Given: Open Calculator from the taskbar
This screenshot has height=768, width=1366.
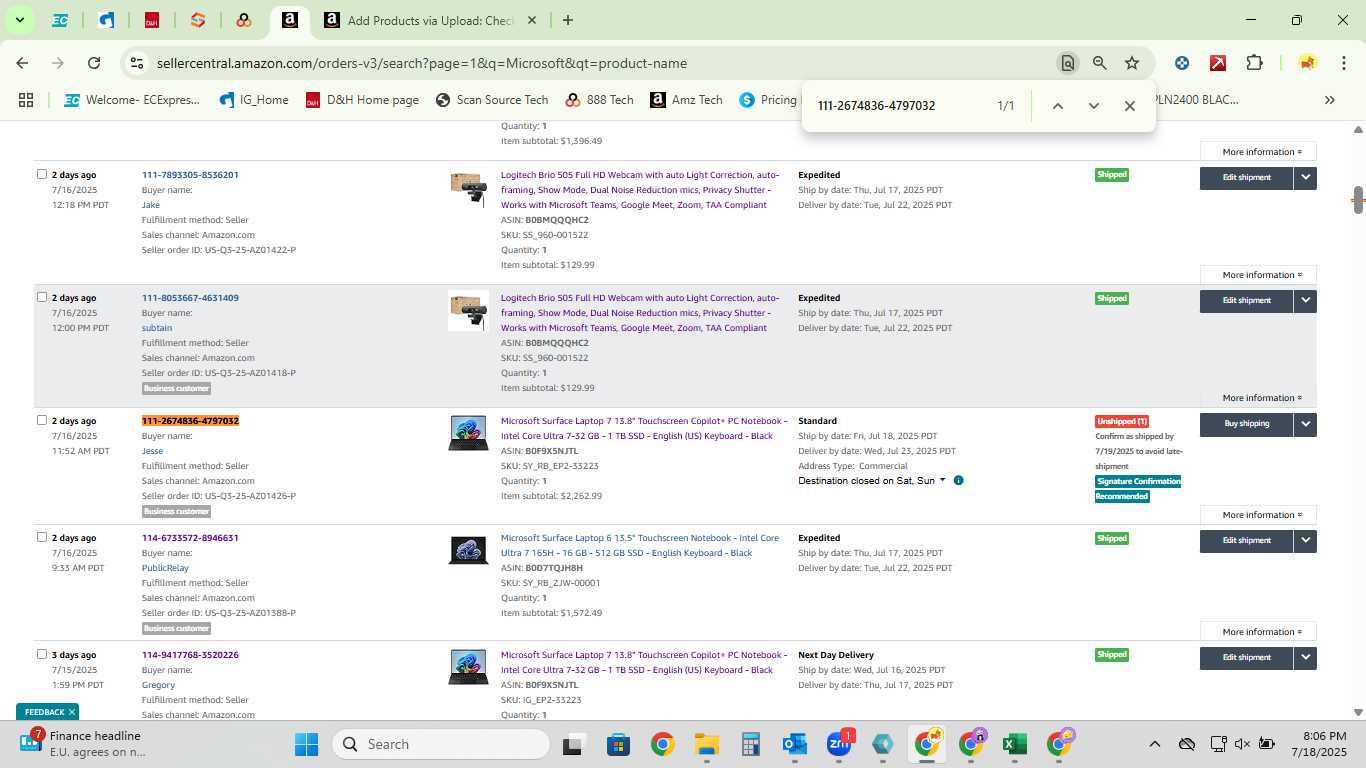Looking at the screenshot, I should (x=751, y=744).
